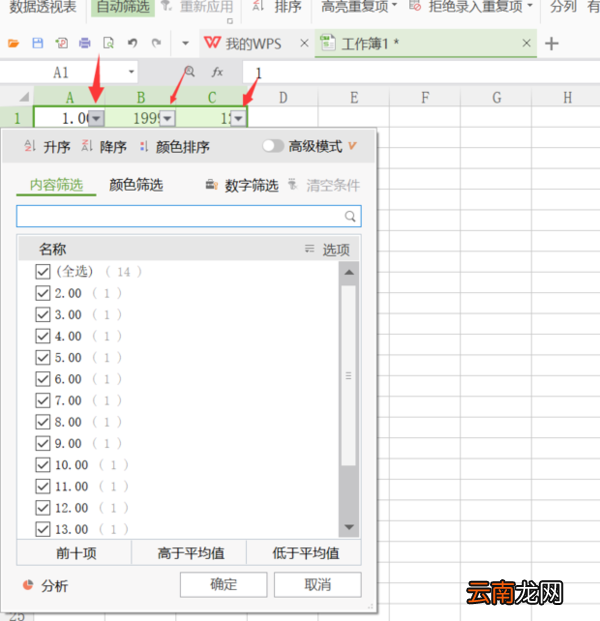Click the 自动筛选 ribbon button
Viewport: 600px width, 621px height.
coord(123,7)
